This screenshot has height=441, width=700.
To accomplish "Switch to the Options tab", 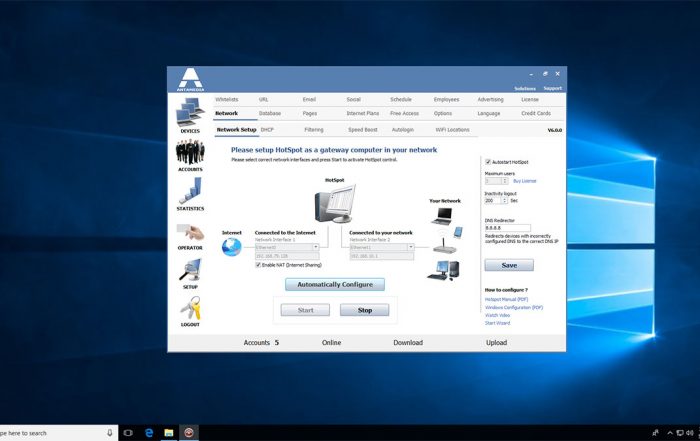I will click(x=443, y=113).
